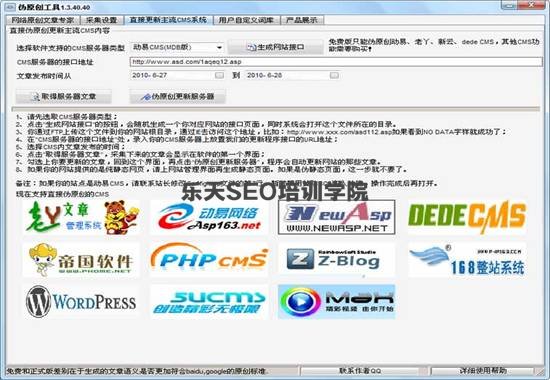Click the status bar free version notice

click(x=138, y=371)
